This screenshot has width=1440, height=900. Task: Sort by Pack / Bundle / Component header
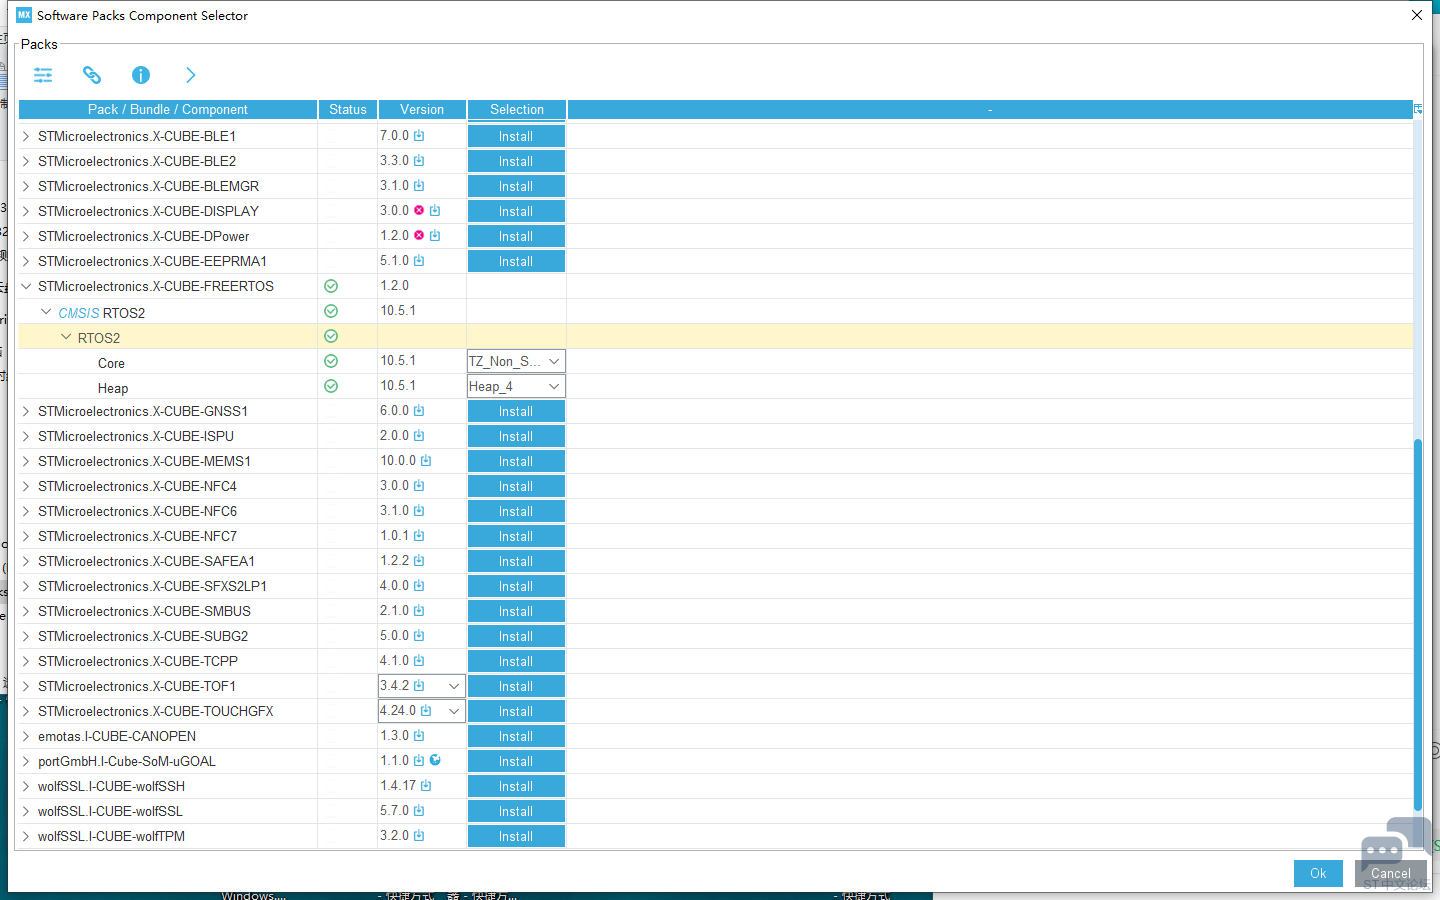coord(168,109)
